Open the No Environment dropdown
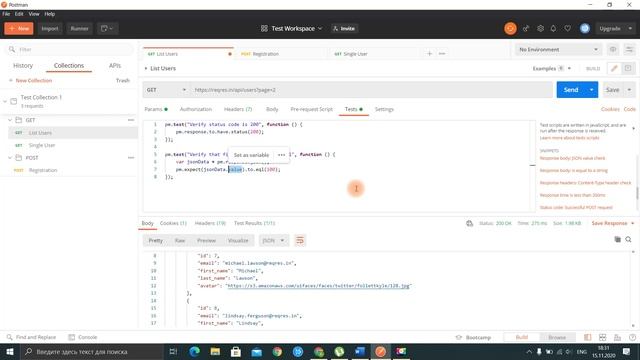This screenshot has width=640, height=360. coord(558,49)
